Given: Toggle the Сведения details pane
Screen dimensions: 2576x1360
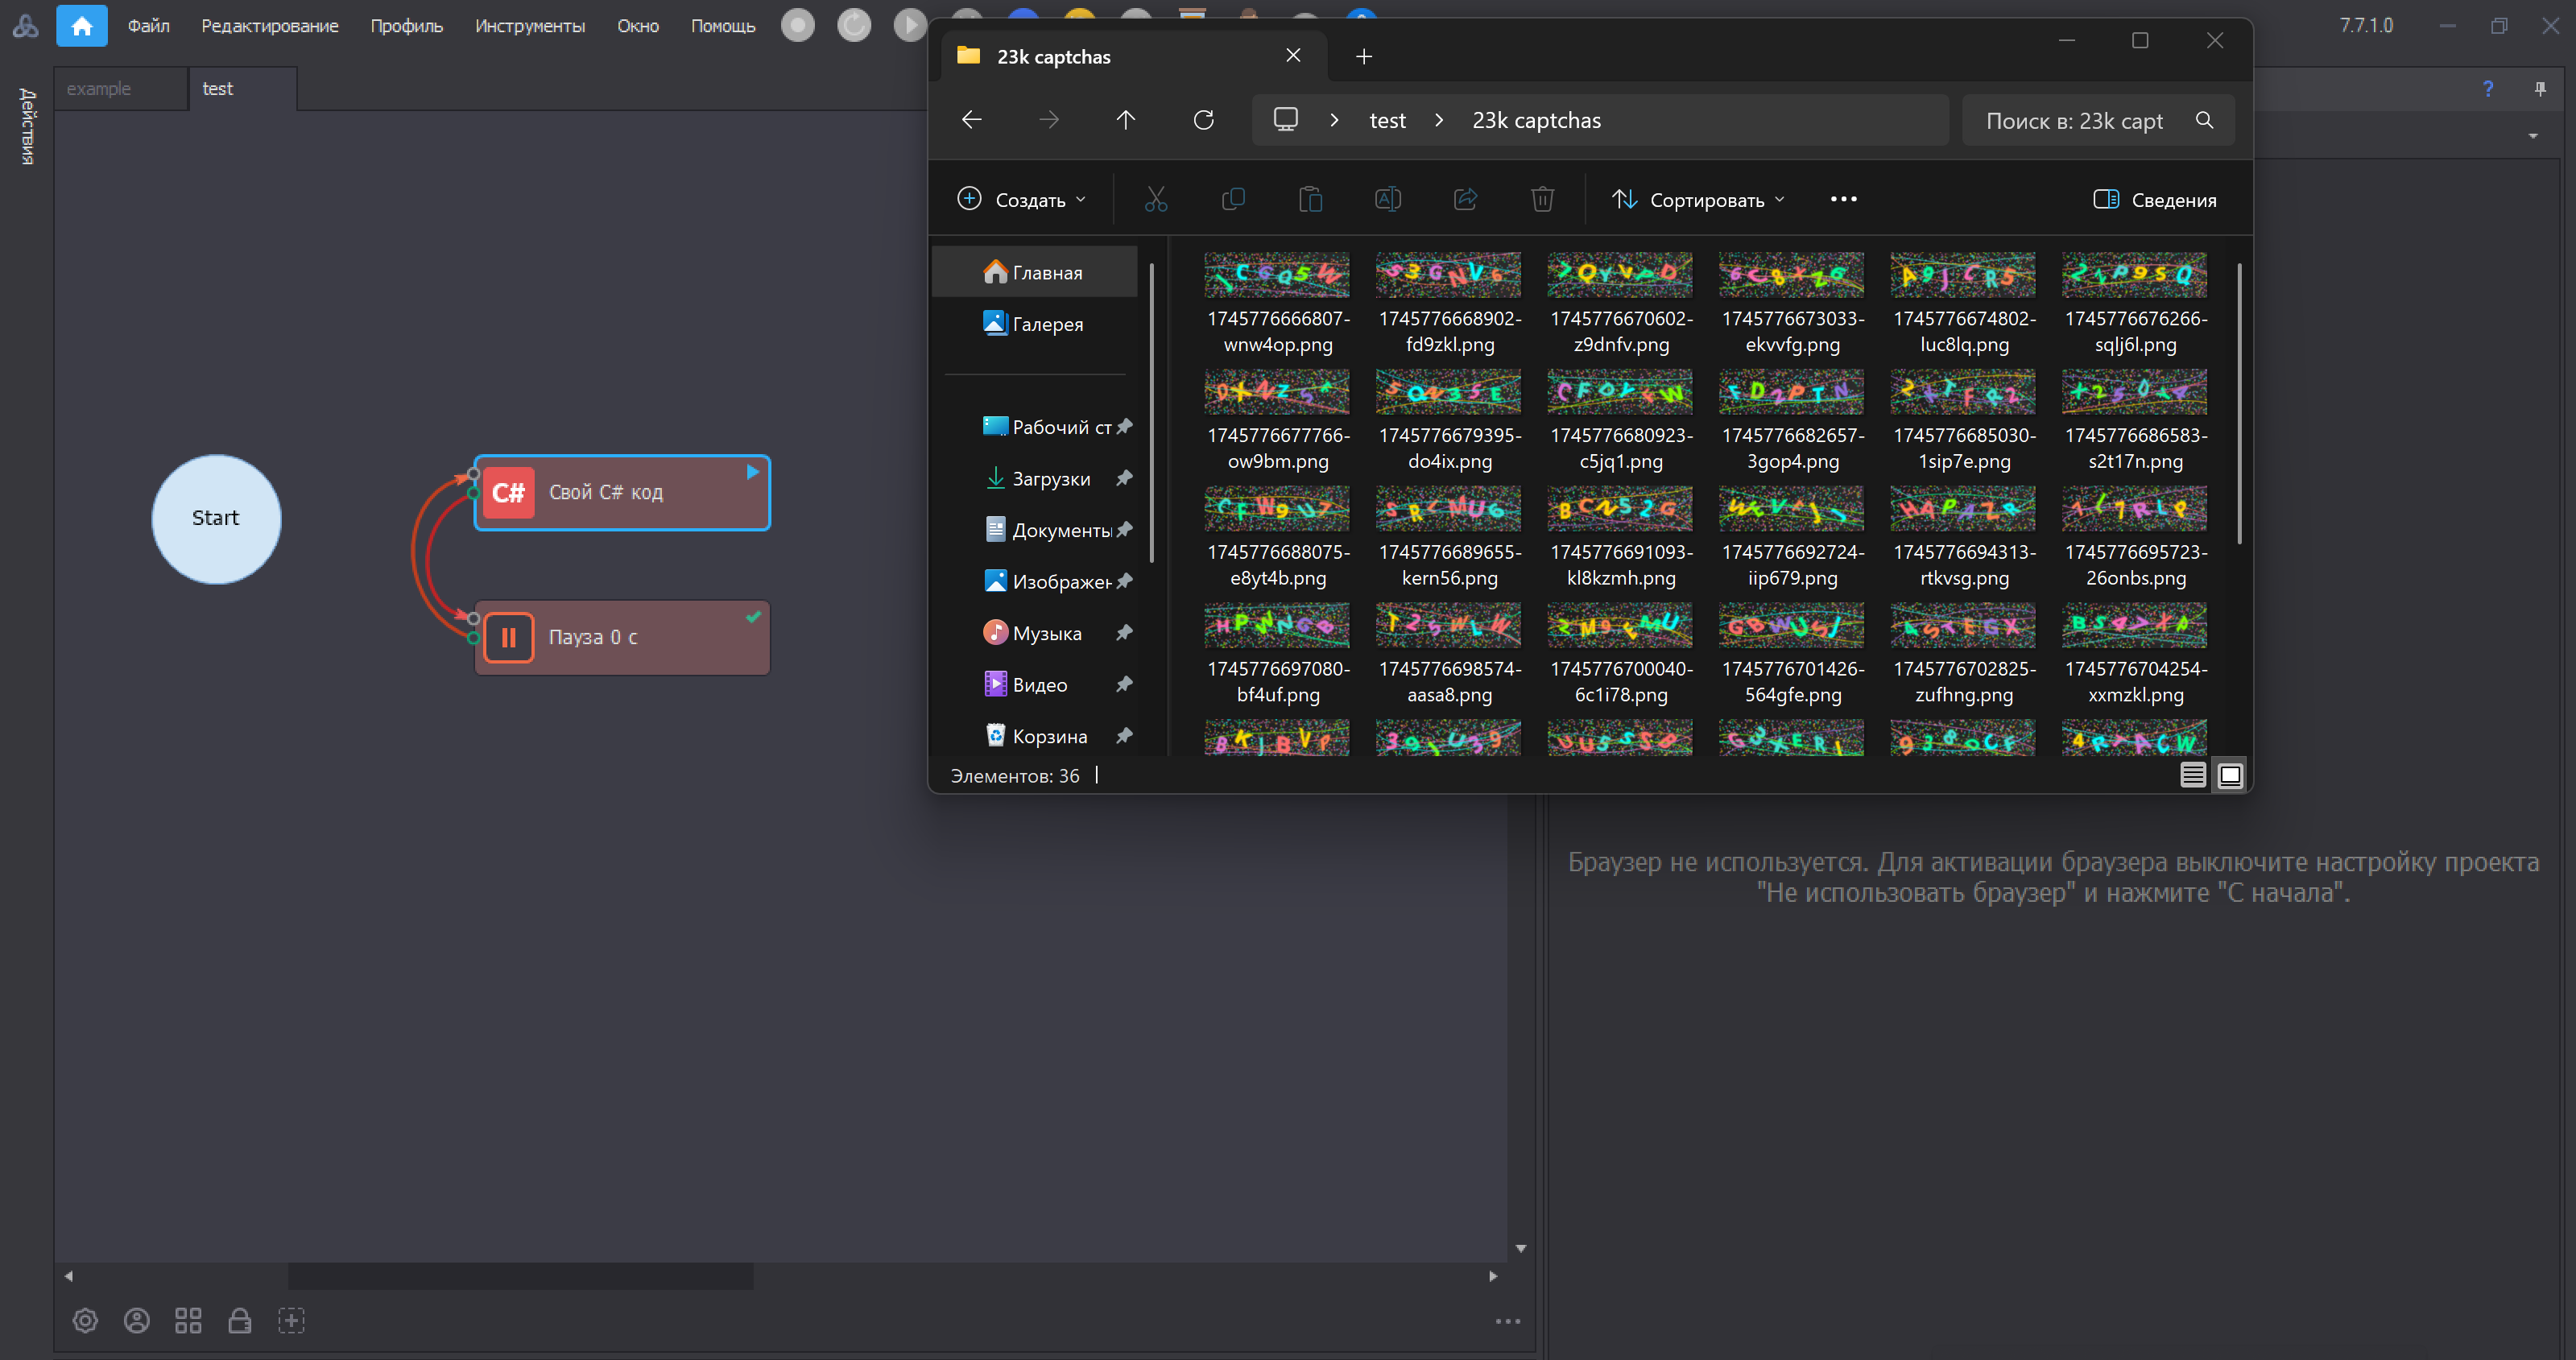Looking at the screenshot, I should (x=2154, y=200).
